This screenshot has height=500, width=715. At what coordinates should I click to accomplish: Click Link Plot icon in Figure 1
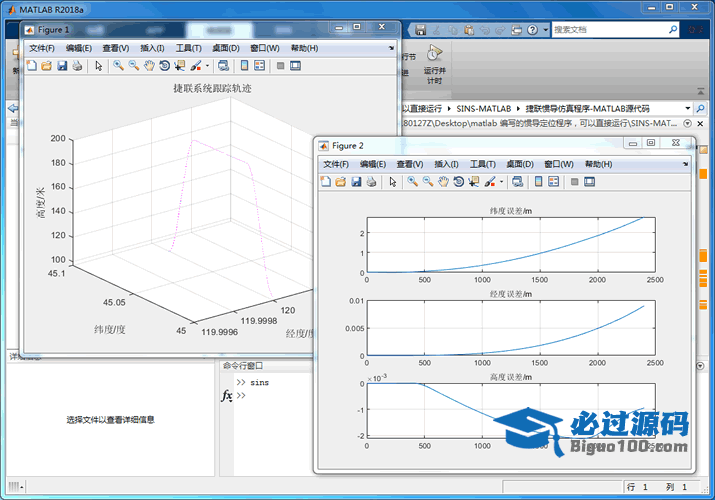pyautogui.click(x=223, y=66)
